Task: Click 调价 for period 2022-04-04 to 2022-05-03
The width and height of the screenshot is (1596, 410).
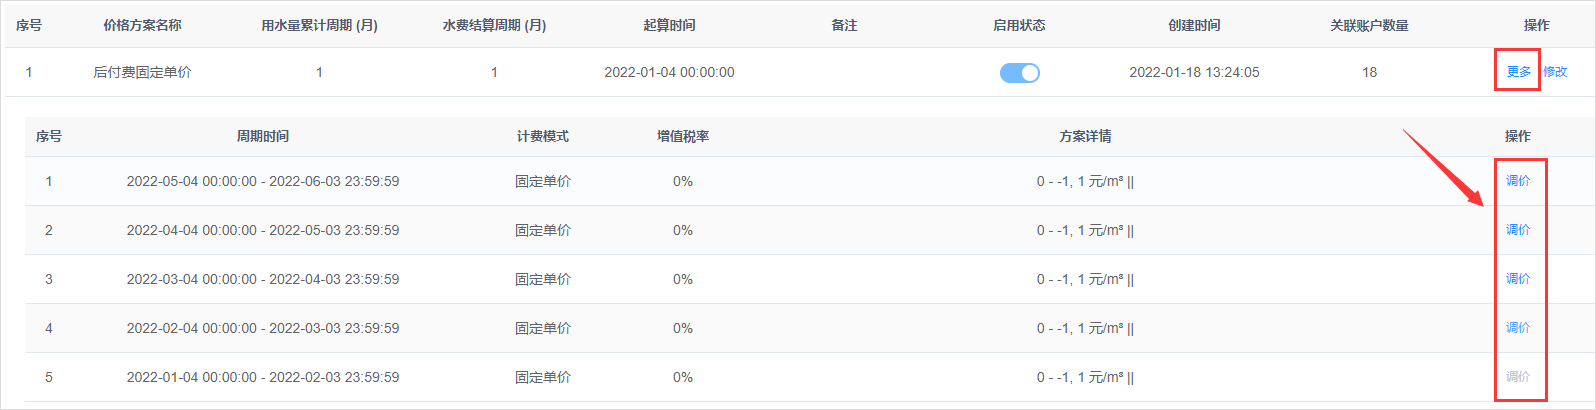Action: (x=1518, y=230)
